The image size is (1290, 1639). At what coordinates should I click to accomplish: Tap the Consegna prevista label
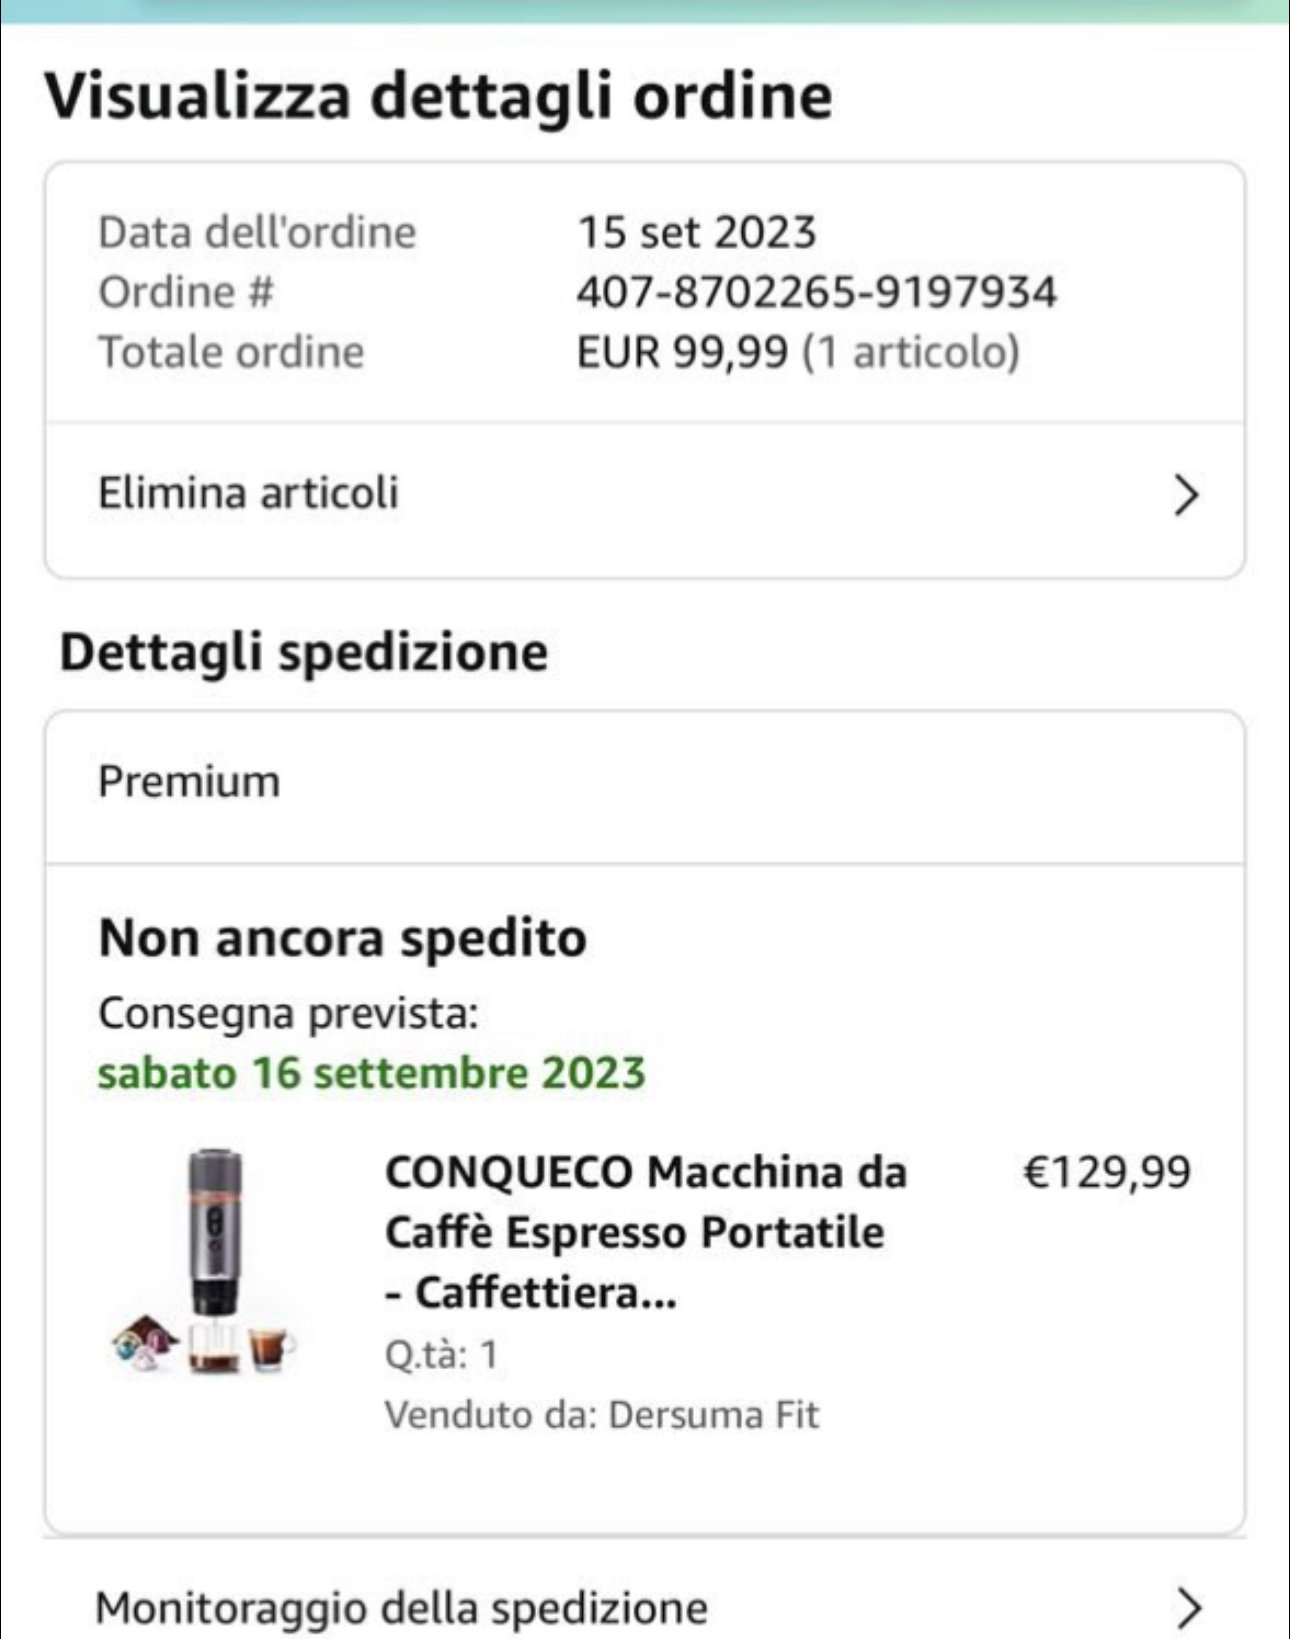coord(288,1013)
